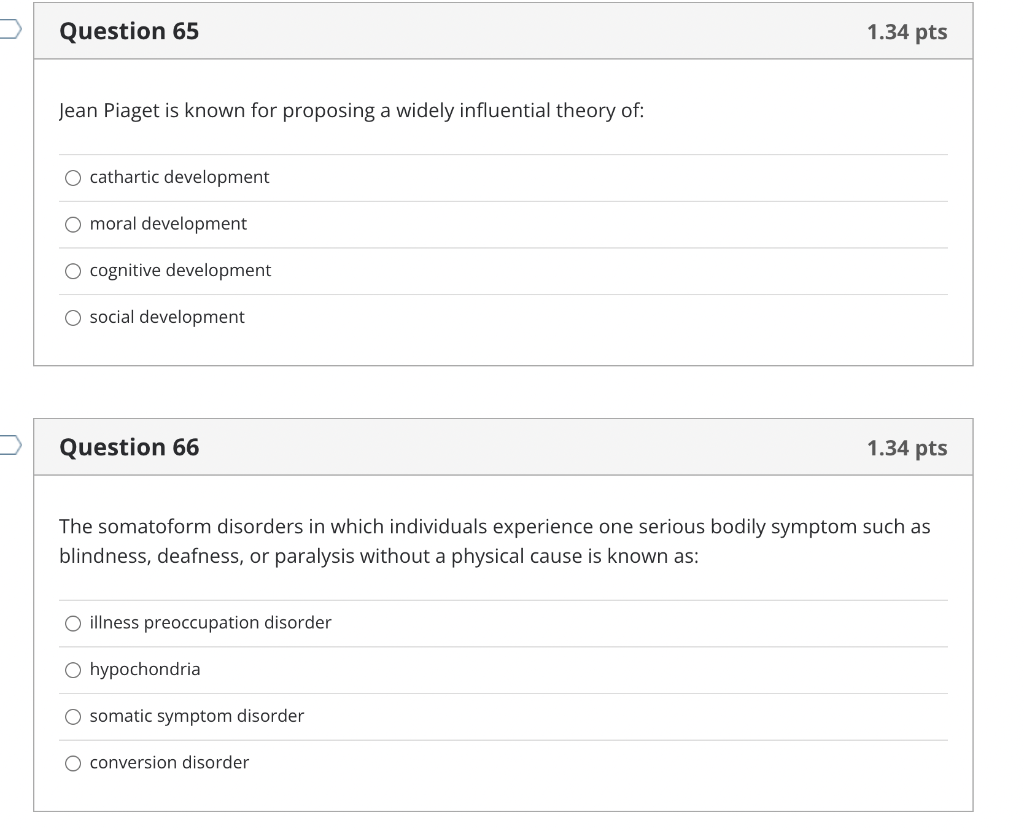Click the 'cognitive development' answer label text

(x=180, y=270)
